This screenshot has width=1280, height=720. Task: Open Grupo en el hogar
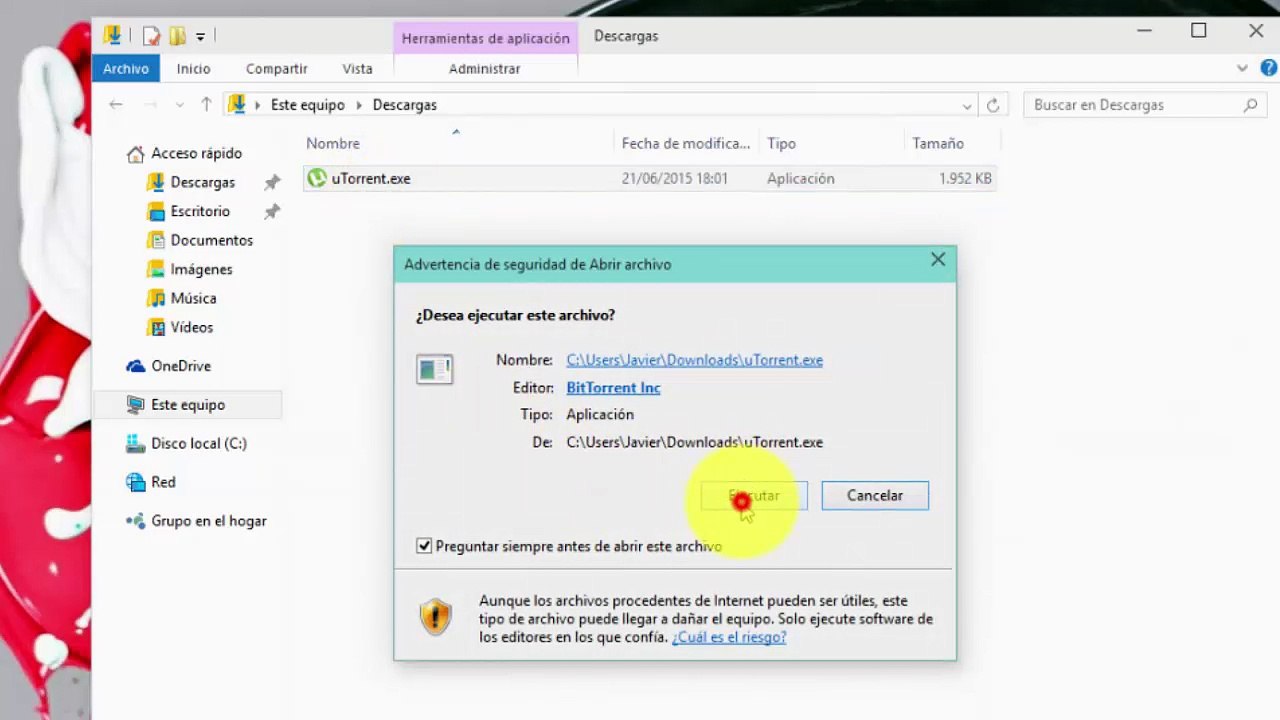click(208, 522)
